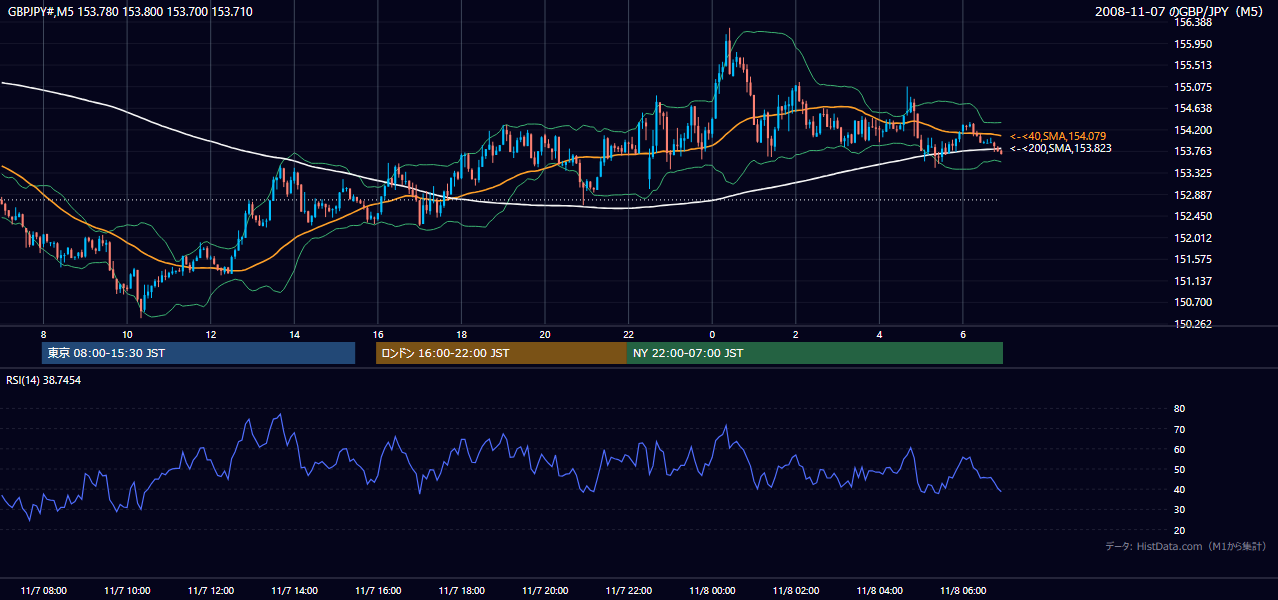The image size is (1278, 600).
Task: Select the London 16:00-22:00 JST session bar
Action: click(x=501, y=353)
